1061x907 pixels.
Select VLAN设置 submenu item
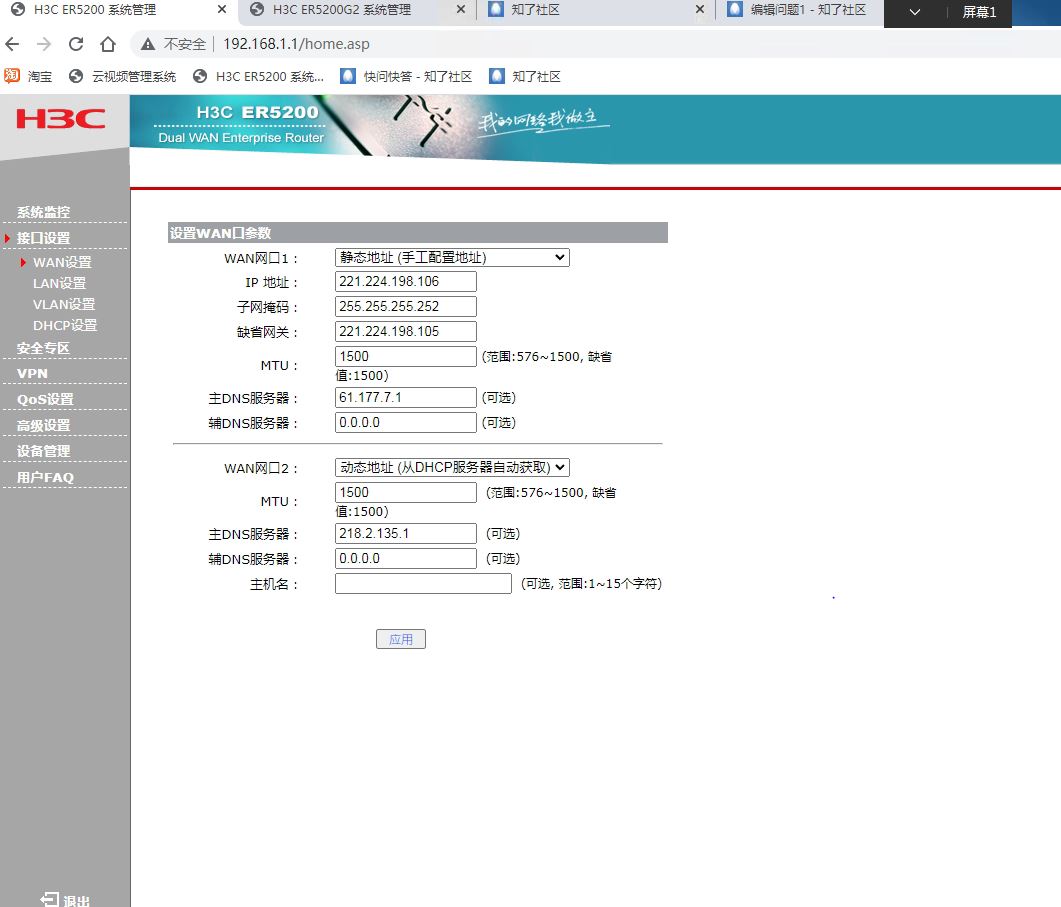click(x=64, y=305)
